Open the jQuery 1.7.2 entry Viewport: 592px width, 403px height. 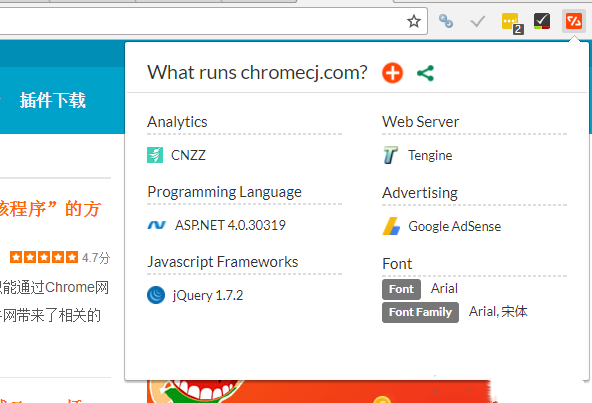click(x=195, y=295)
